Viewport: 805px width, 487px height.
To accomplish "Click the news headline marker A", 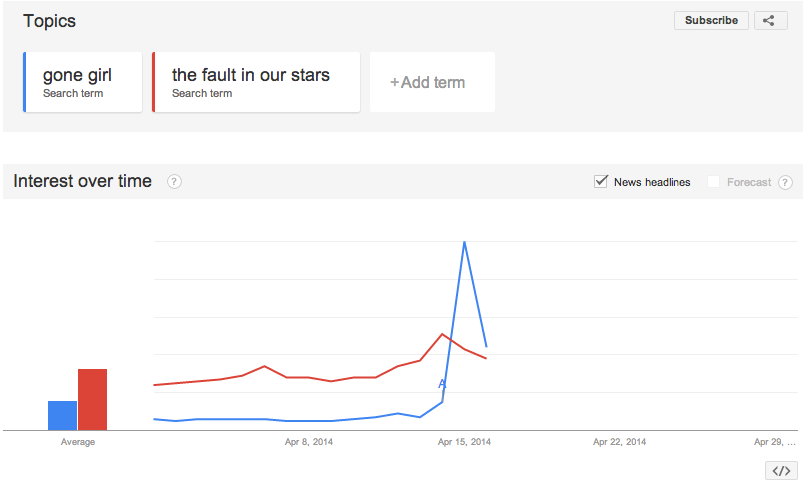I will coord(442,384).
